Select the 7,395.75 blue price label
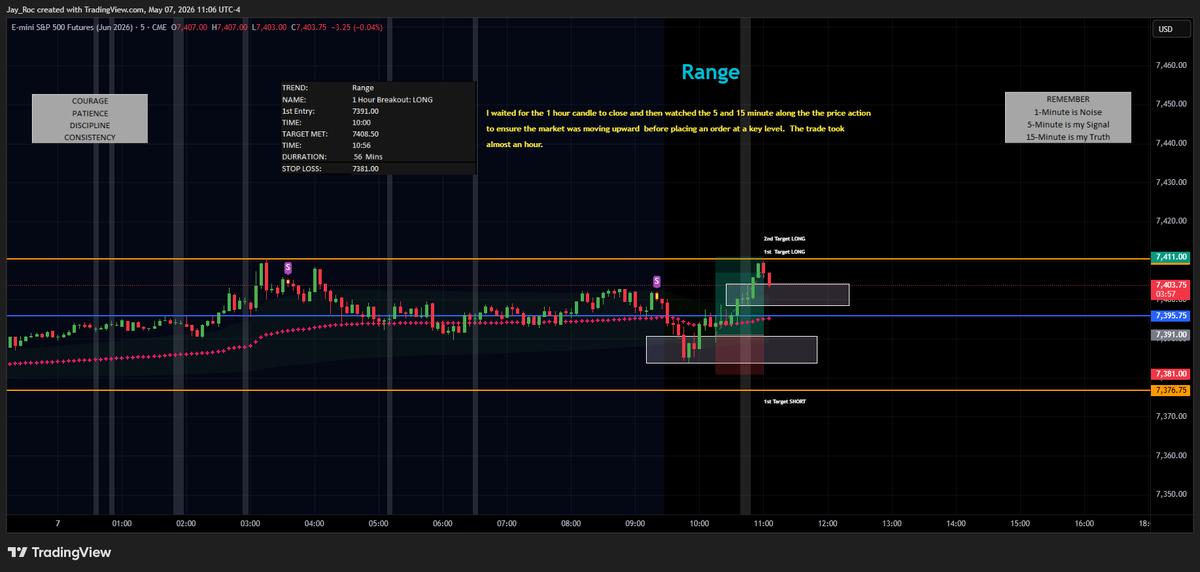Screen dimensions: 1200x572 (x=1170, y=315)
